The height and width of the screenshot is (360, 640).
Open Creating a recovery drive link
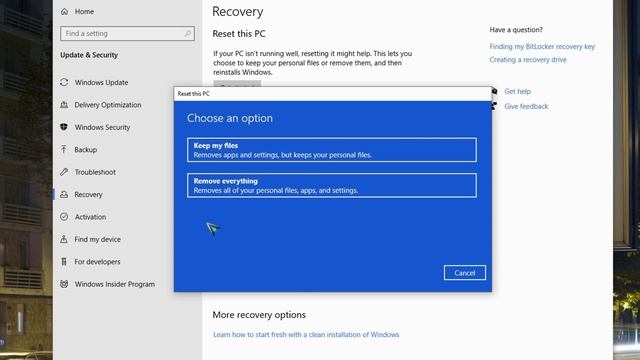(528, 60)
